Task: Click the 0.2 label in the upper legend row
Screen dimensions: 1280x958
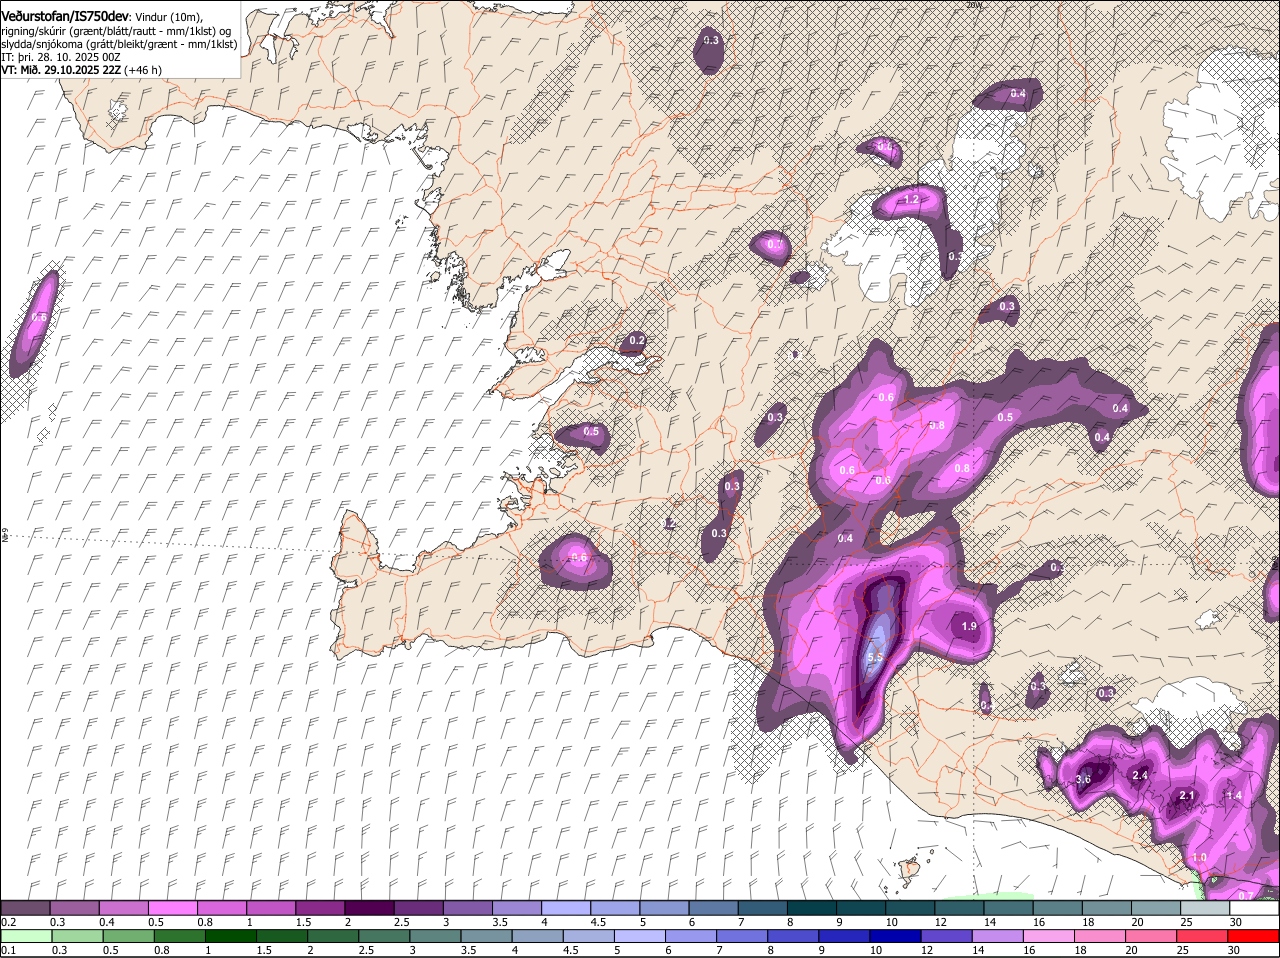Action: pyautogui.click(x=8, y=921)
